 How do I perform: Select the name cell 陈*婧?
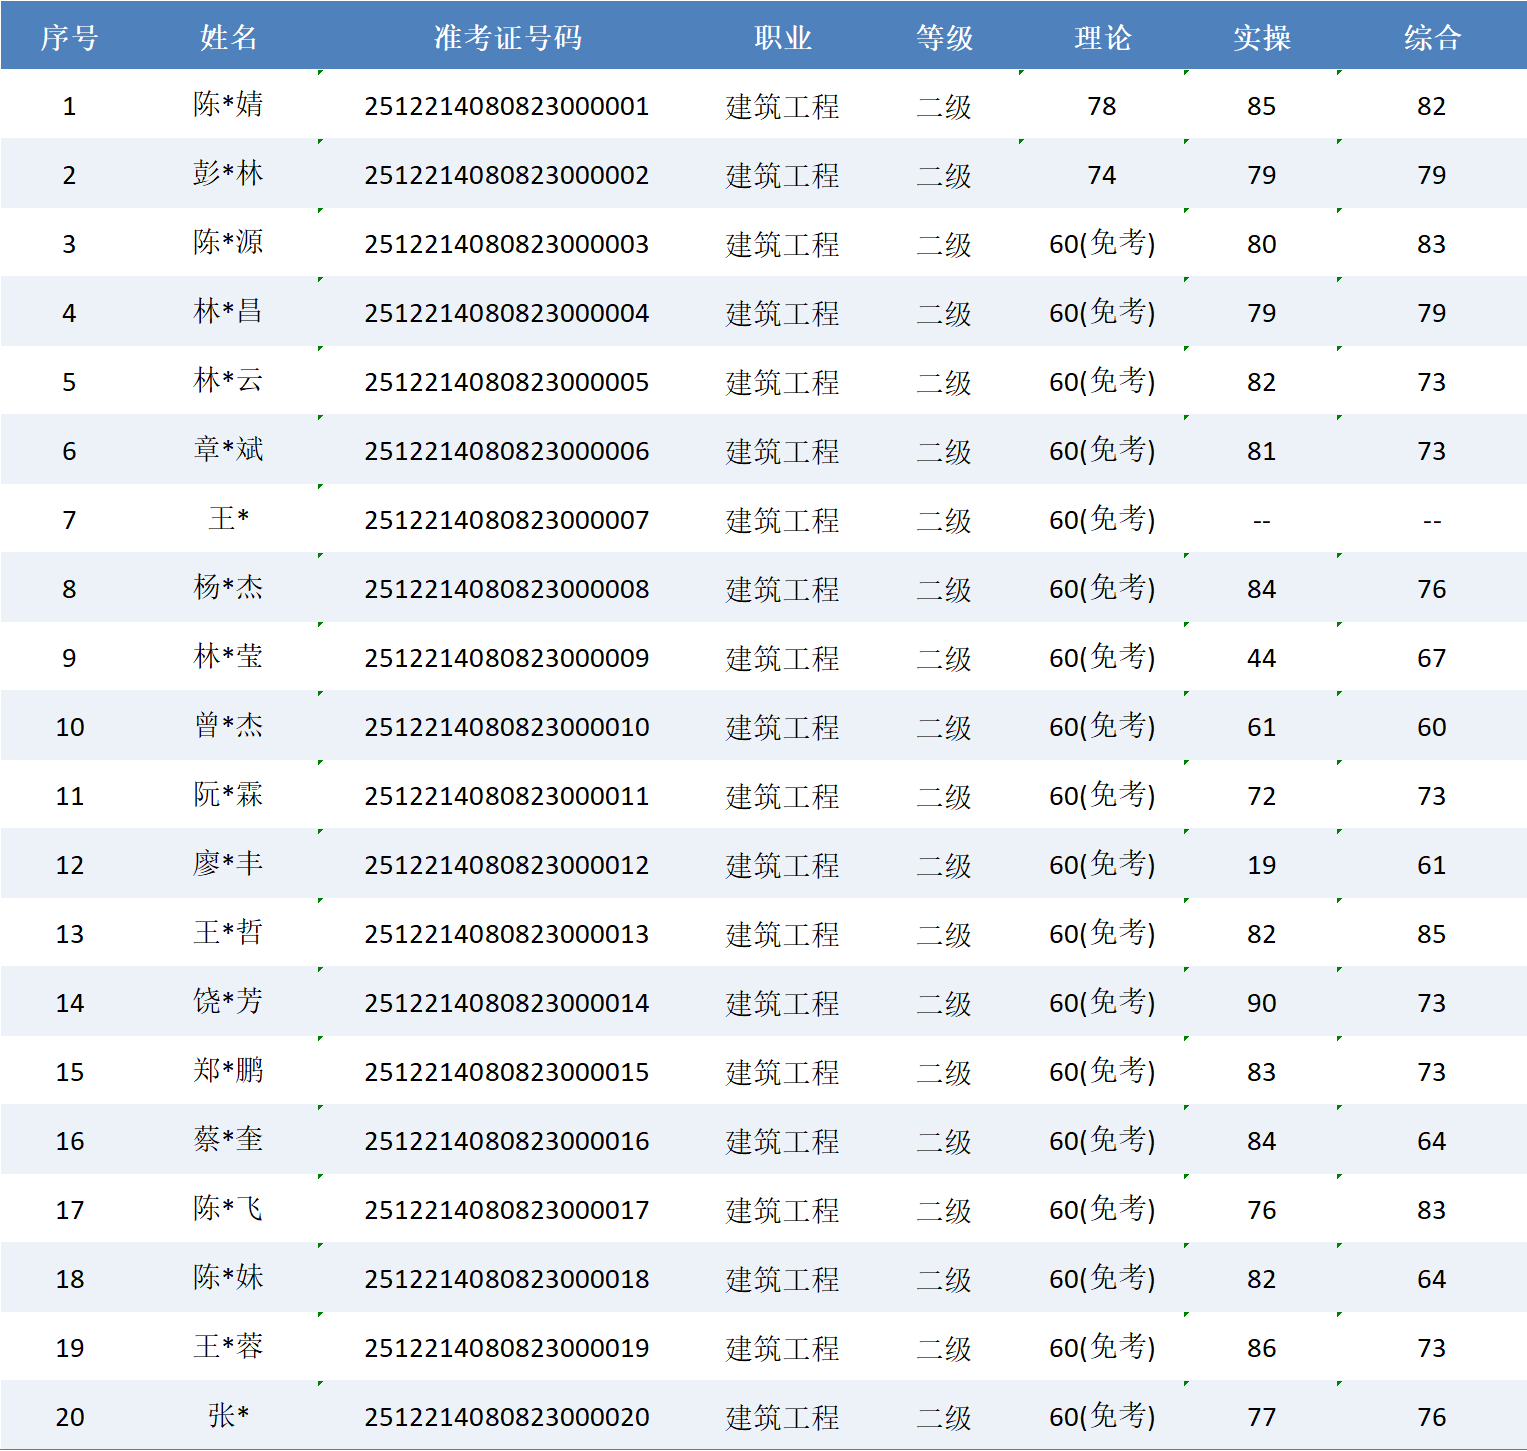pyautogui.click(x=228, y=105)
